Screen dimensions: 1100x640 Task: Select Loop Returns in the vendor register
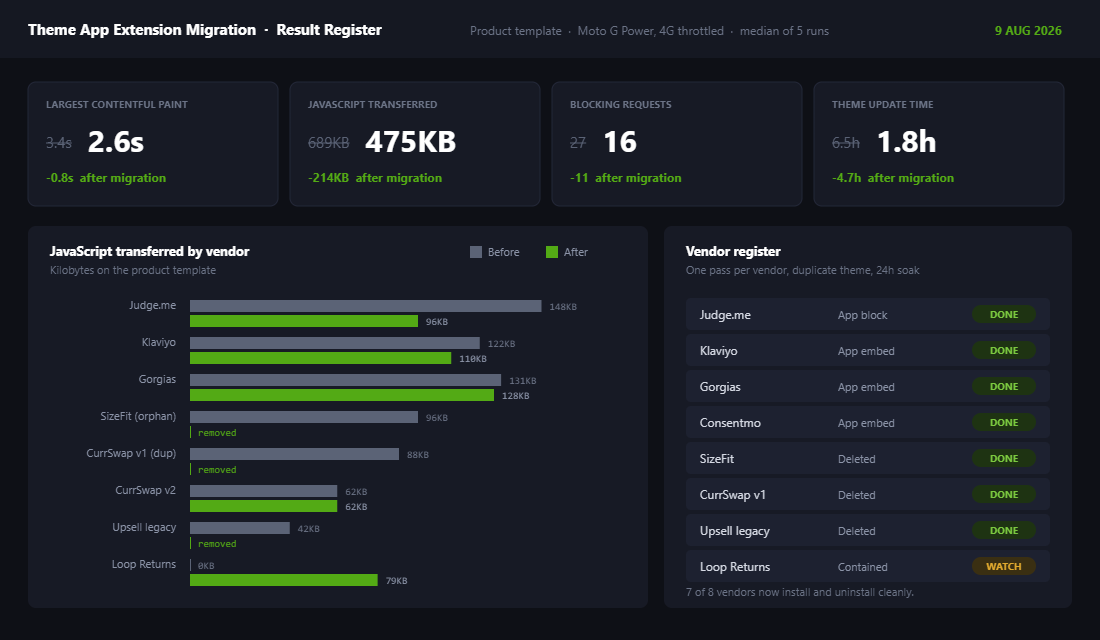tap(868, 566)
